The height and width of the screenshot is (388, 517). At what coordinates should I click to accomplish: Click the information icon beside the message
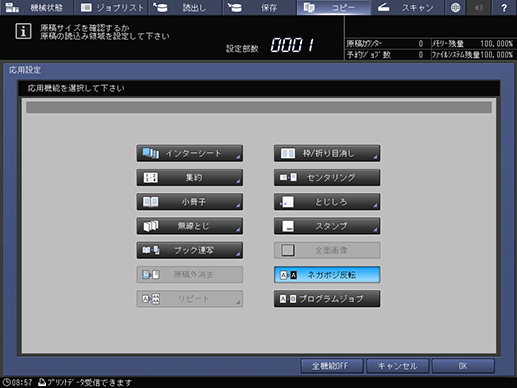(23, 31)
